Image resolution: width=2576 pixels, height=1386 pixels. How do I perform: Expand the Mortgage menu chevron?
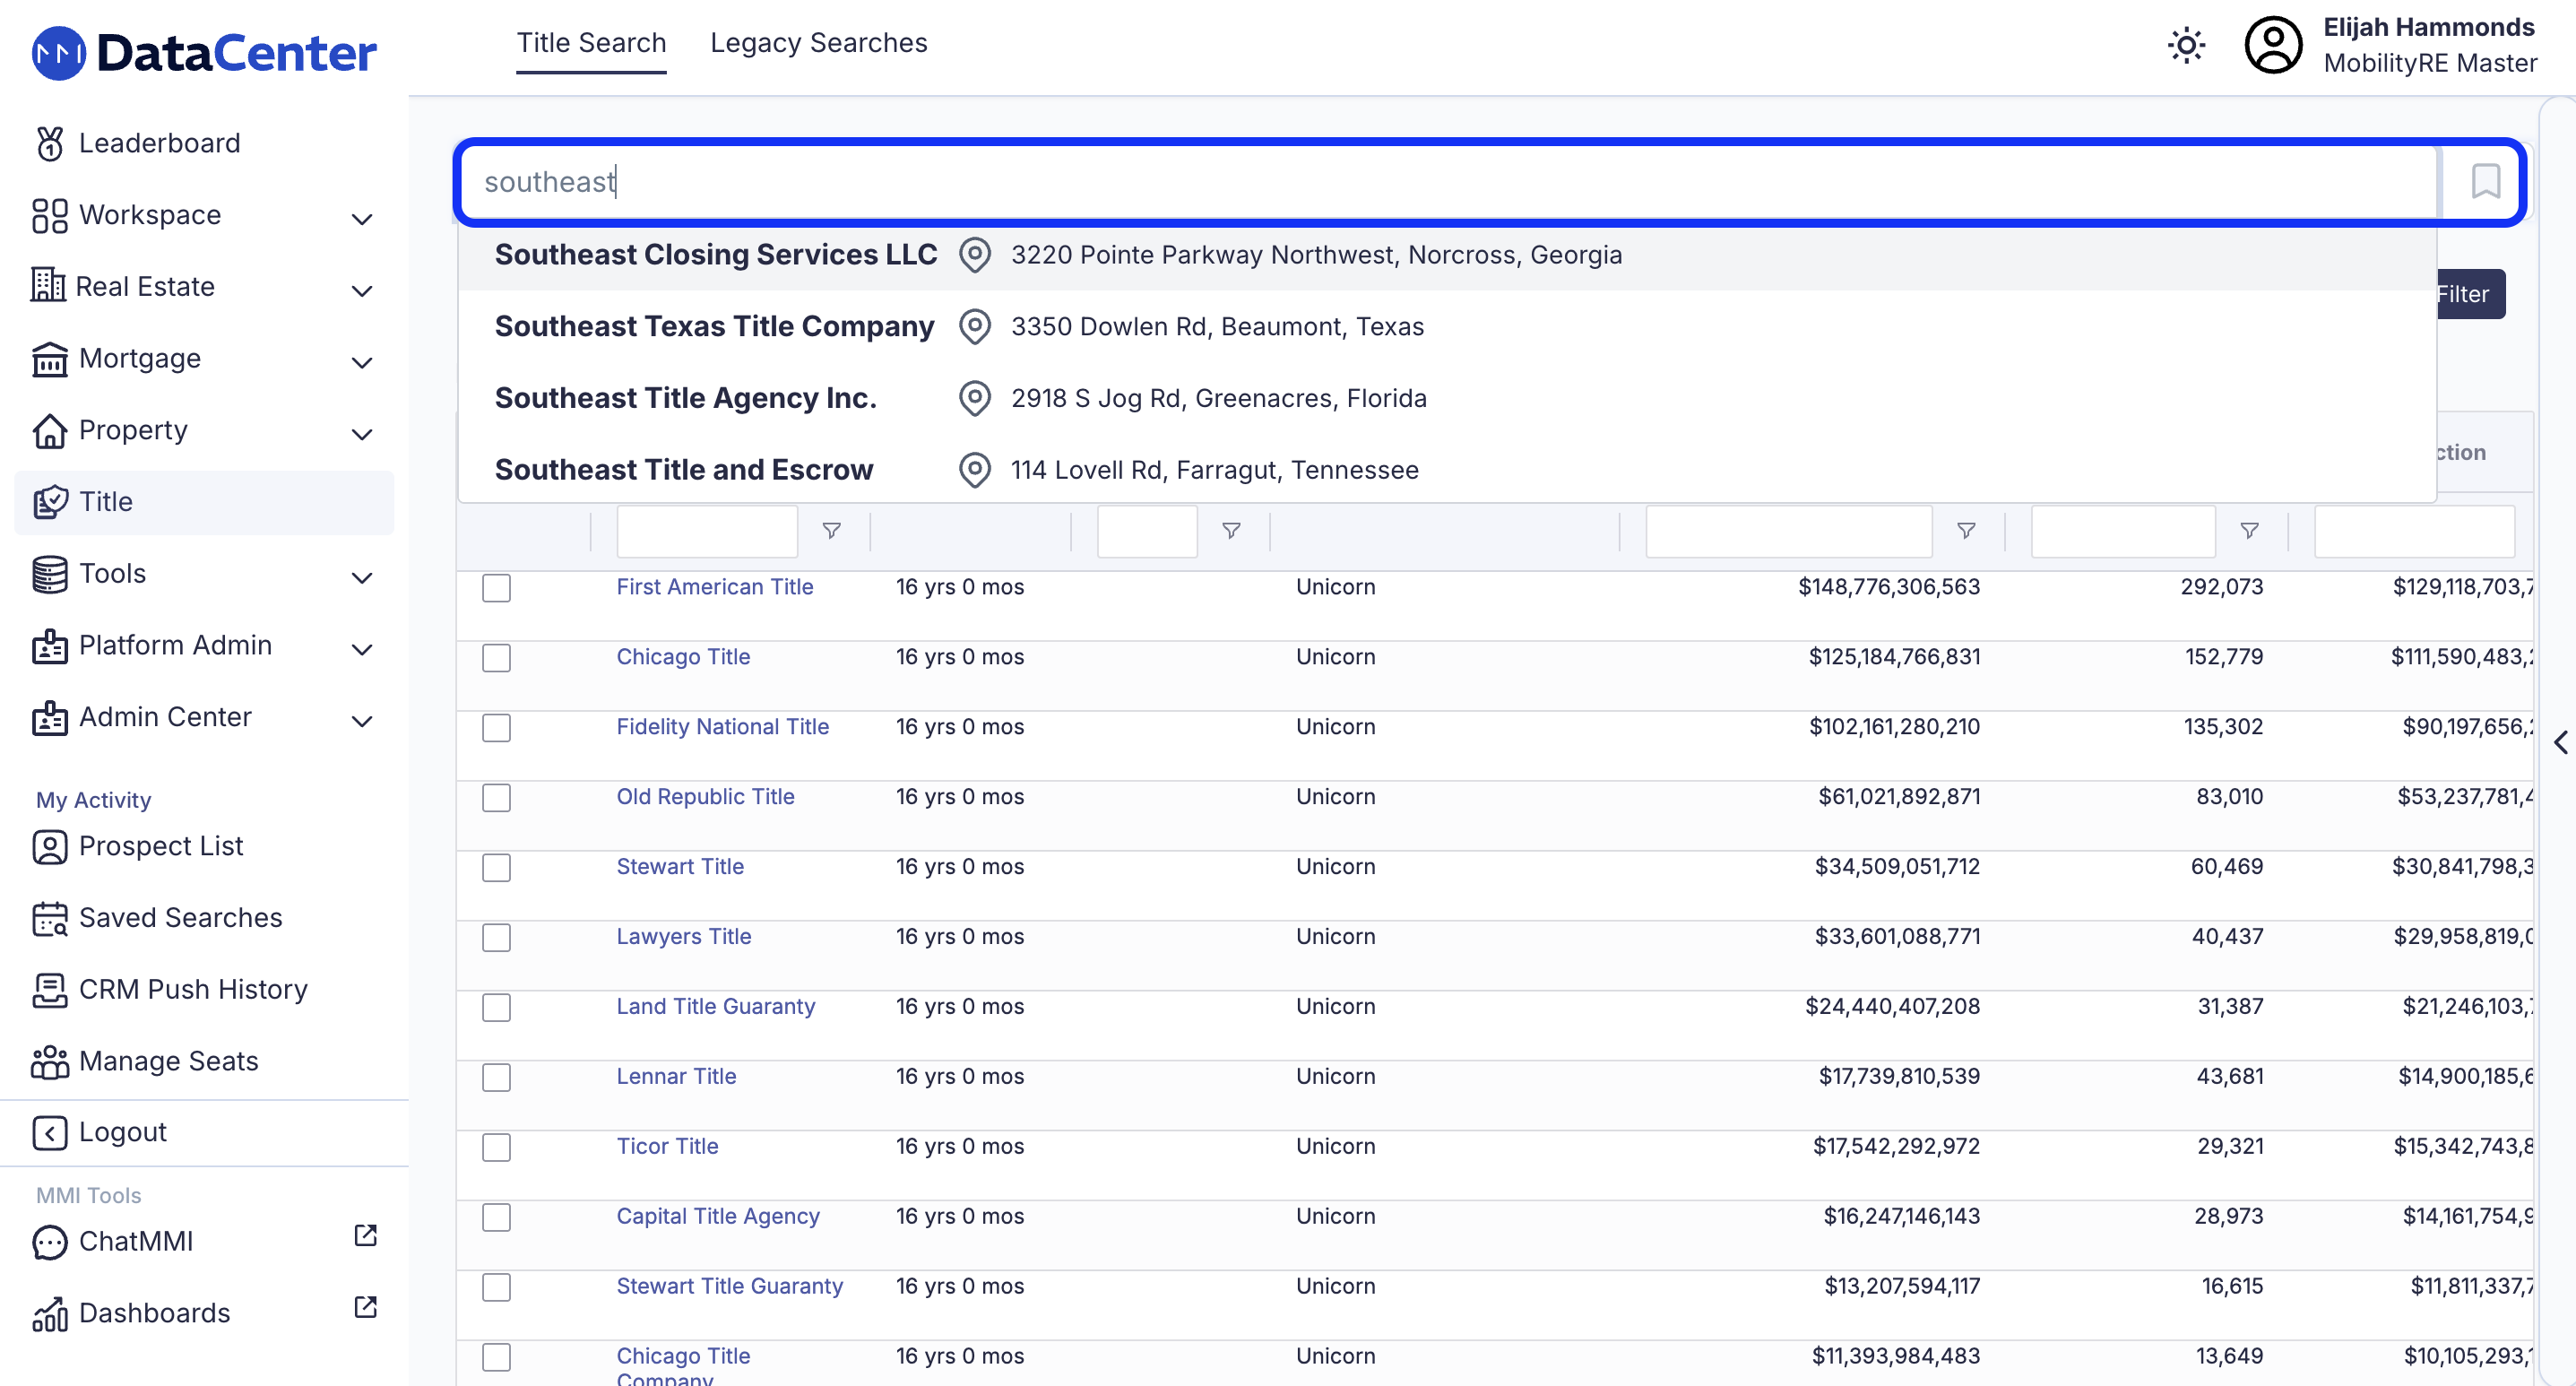click(x=362, y=363)
